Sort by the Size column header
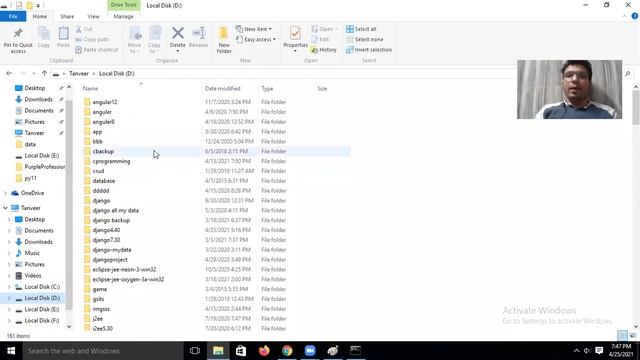This screenshot has width=640, height=360. pyautogui.click(x=332, y=88)
